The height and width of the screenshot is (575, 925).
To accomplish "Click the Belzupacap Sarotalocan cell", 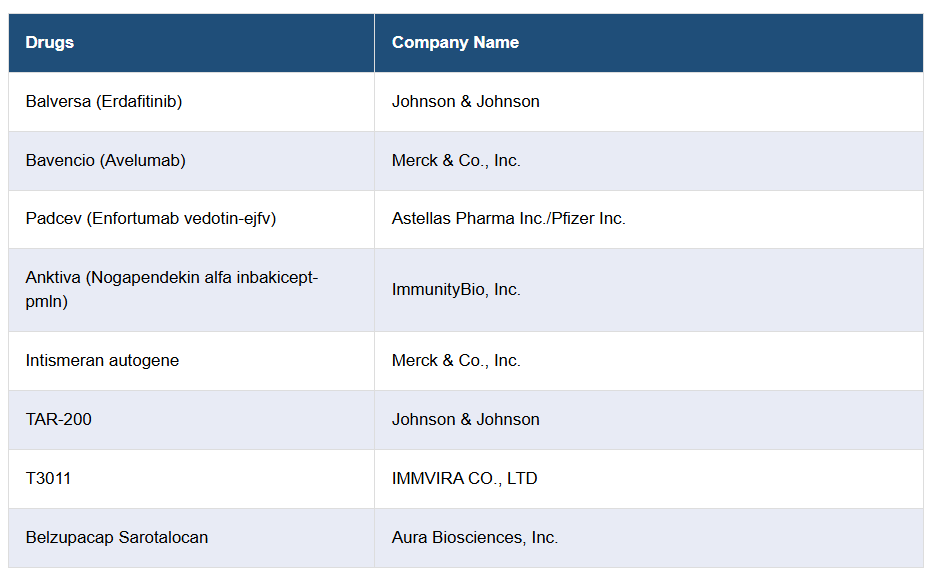I will [117, 538].
